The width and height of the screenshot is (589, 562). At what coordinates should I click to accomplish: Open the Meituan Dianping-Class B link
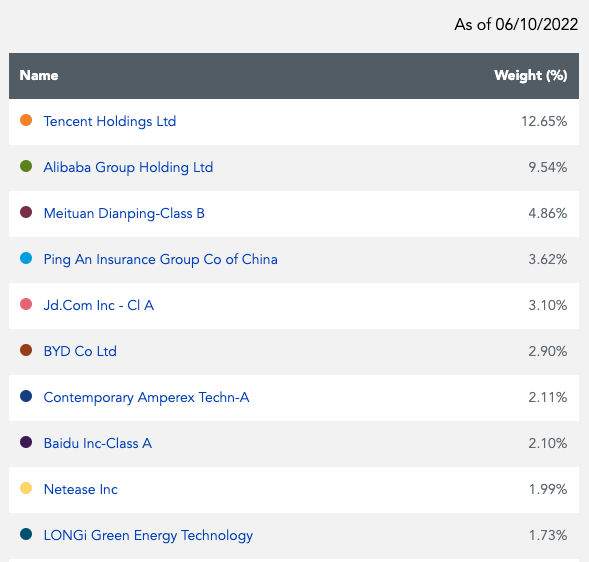tap(124, 213)
